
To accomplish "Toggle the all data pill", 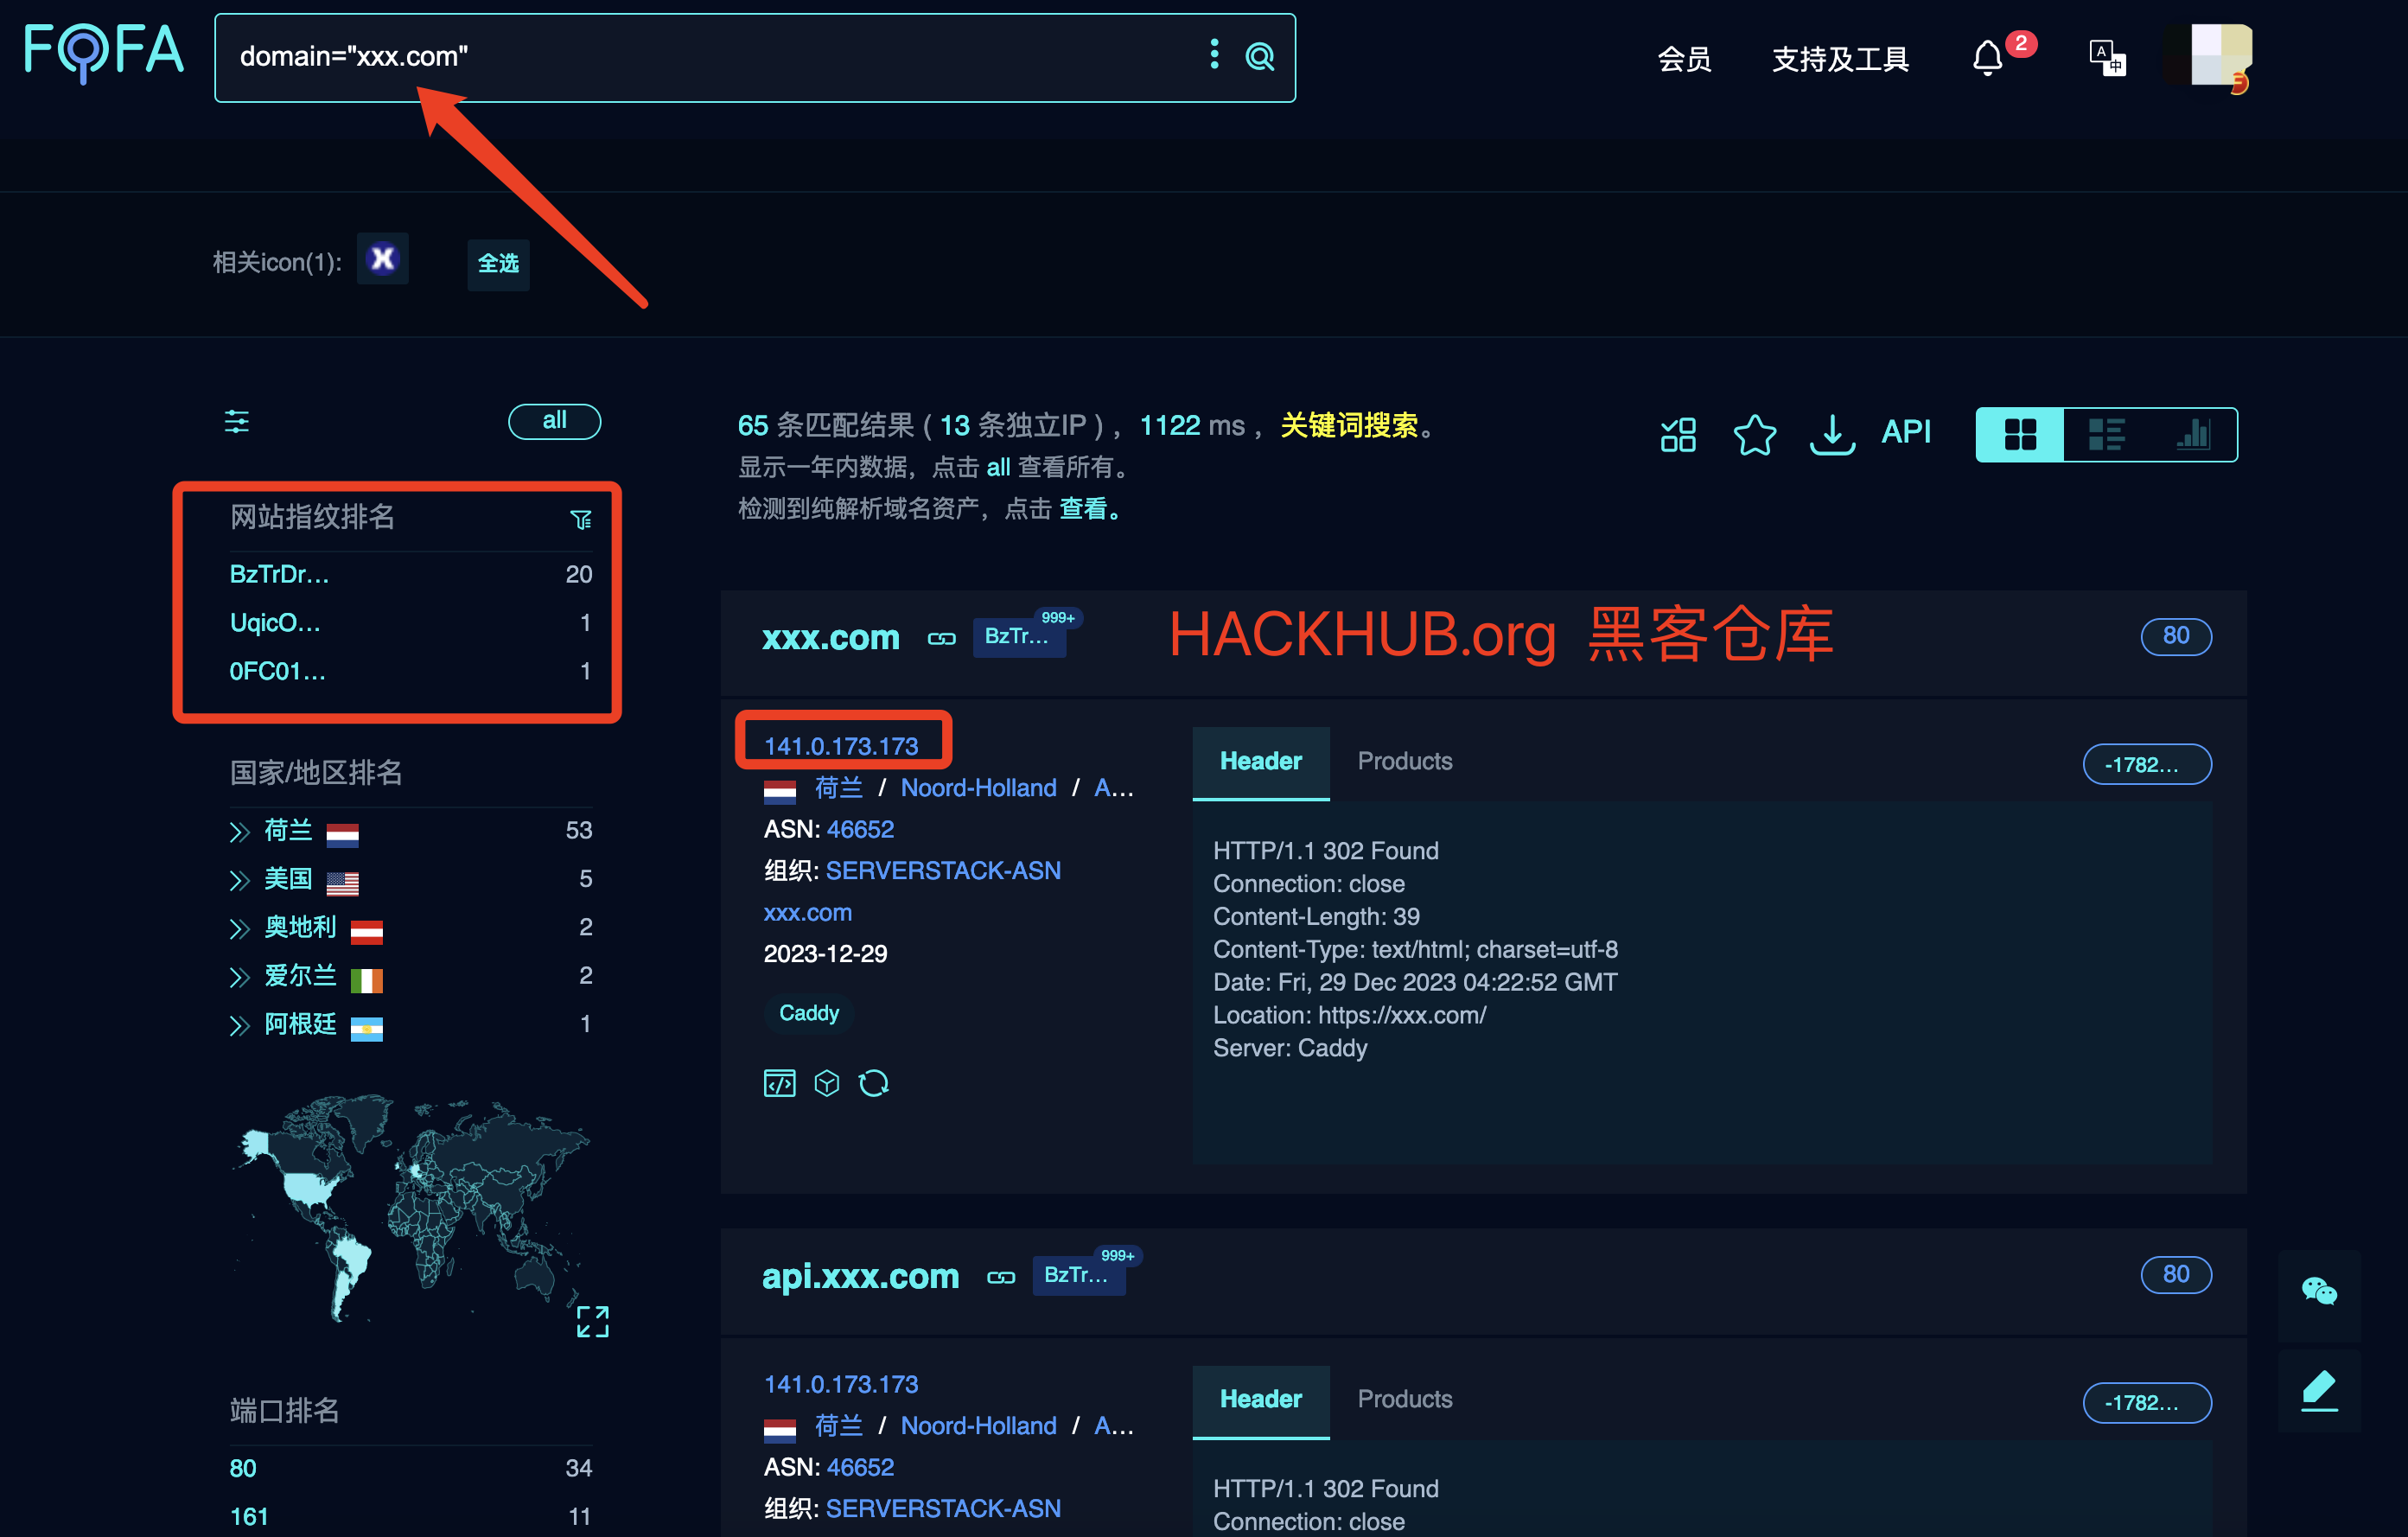I will click(554, 421).
